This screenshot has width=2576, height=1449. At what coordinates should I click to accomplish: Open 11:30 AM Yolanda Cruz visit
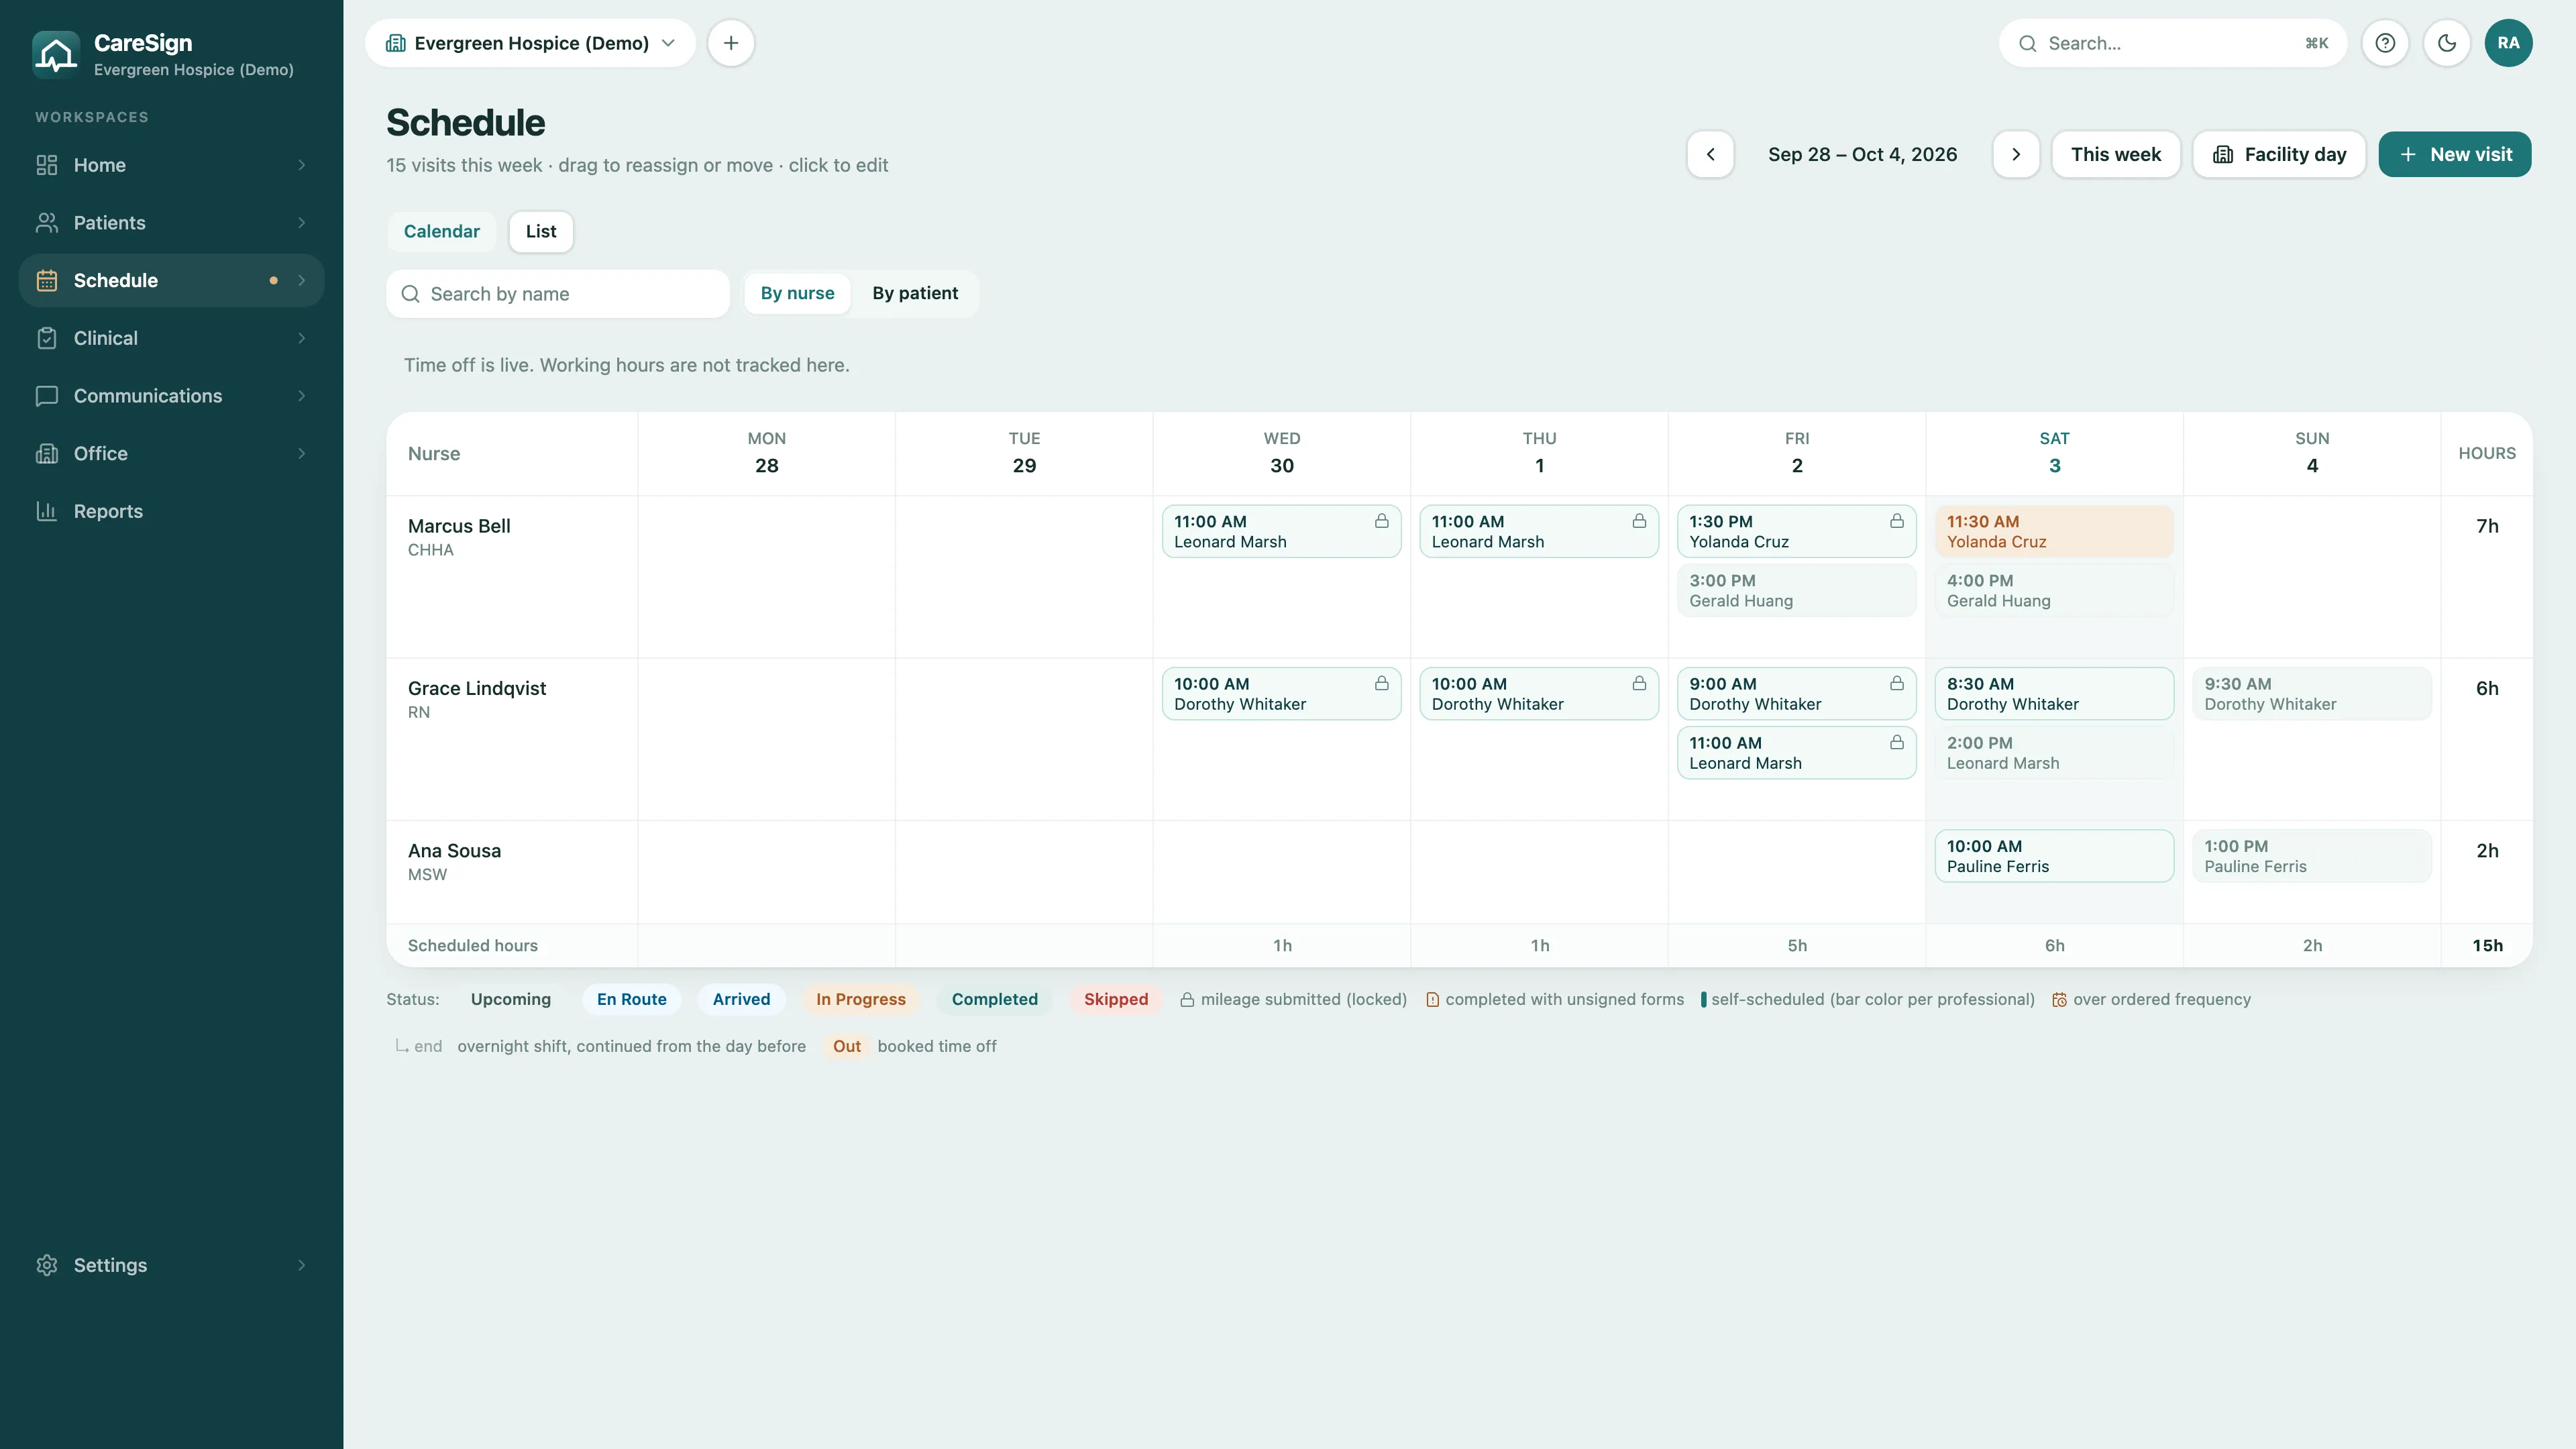(x=2054, y=531)
